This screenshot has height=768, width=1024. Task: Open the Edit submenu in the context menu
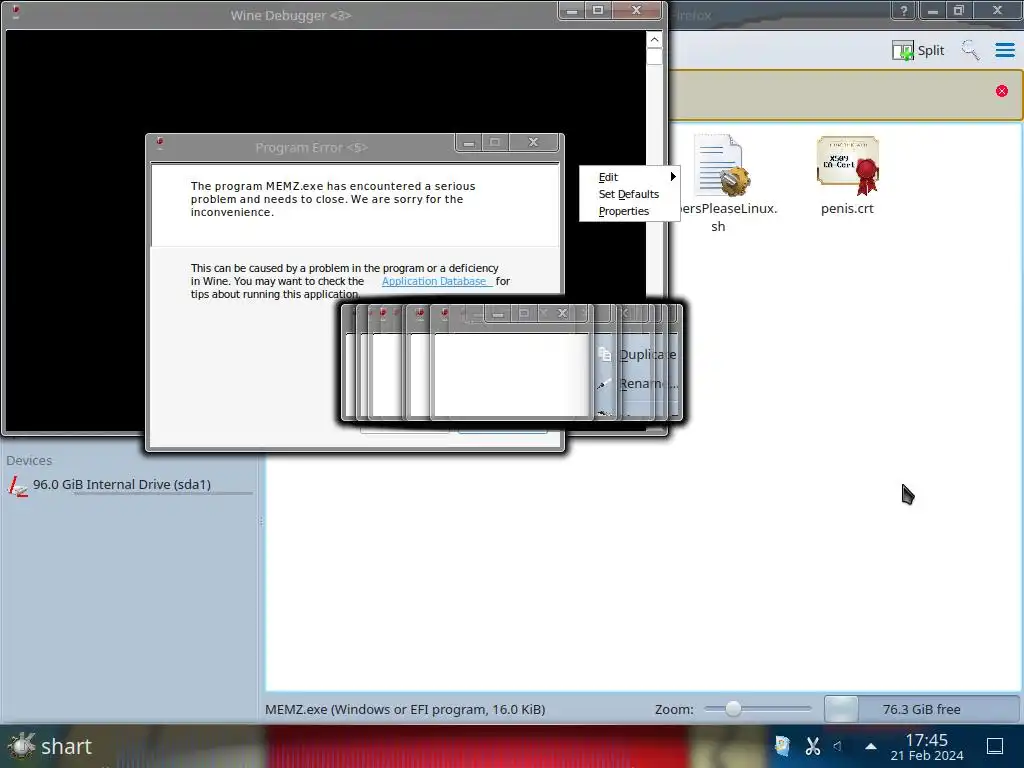click(629, 177)
